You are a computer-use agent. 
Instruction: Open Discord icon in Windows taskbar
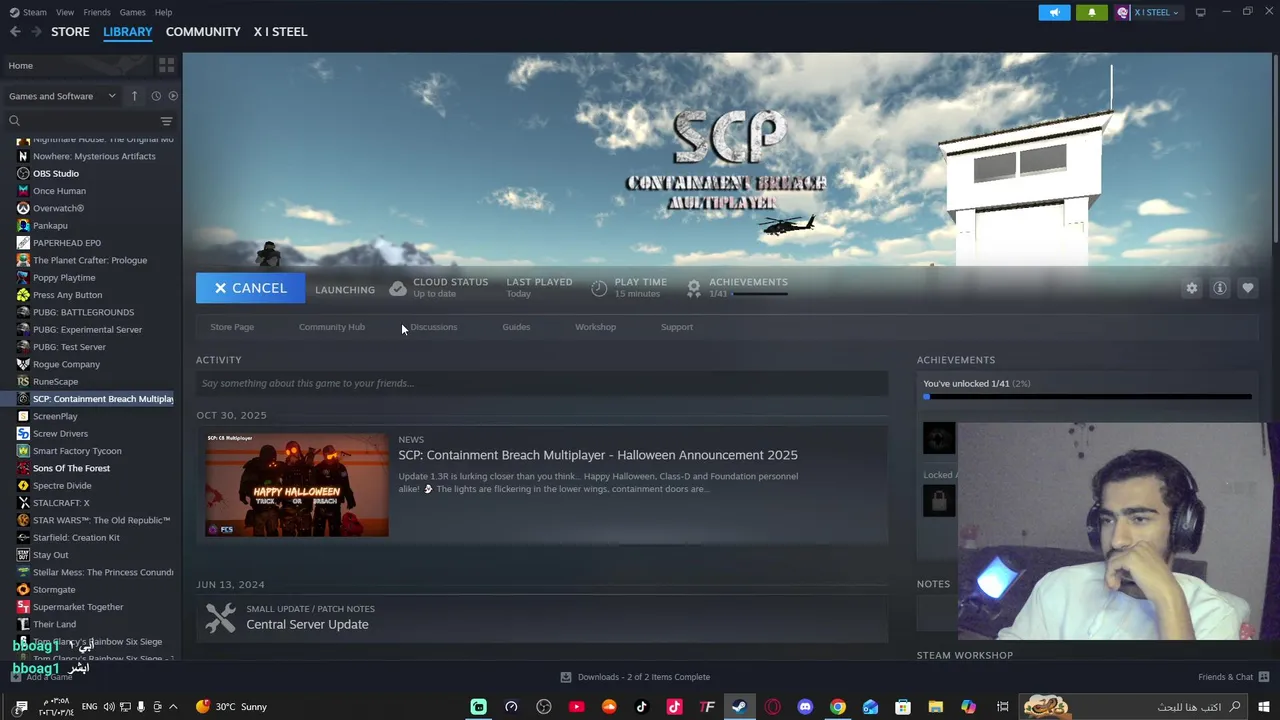pos(805,707)
